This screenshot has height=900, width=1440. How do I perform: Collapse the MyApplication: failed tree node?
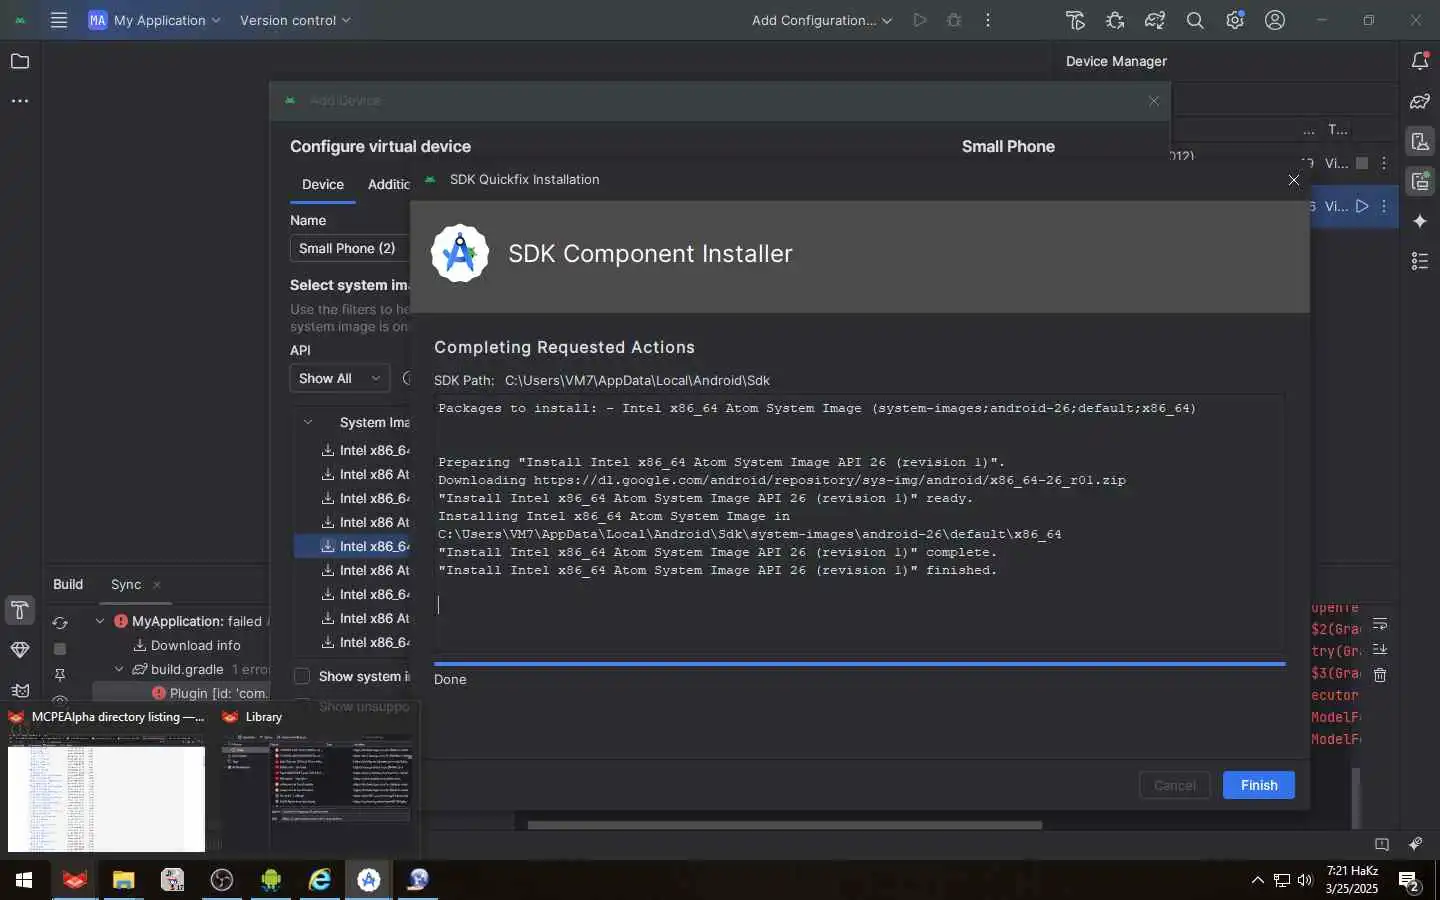pyautogui.click(x=100, y=621)
